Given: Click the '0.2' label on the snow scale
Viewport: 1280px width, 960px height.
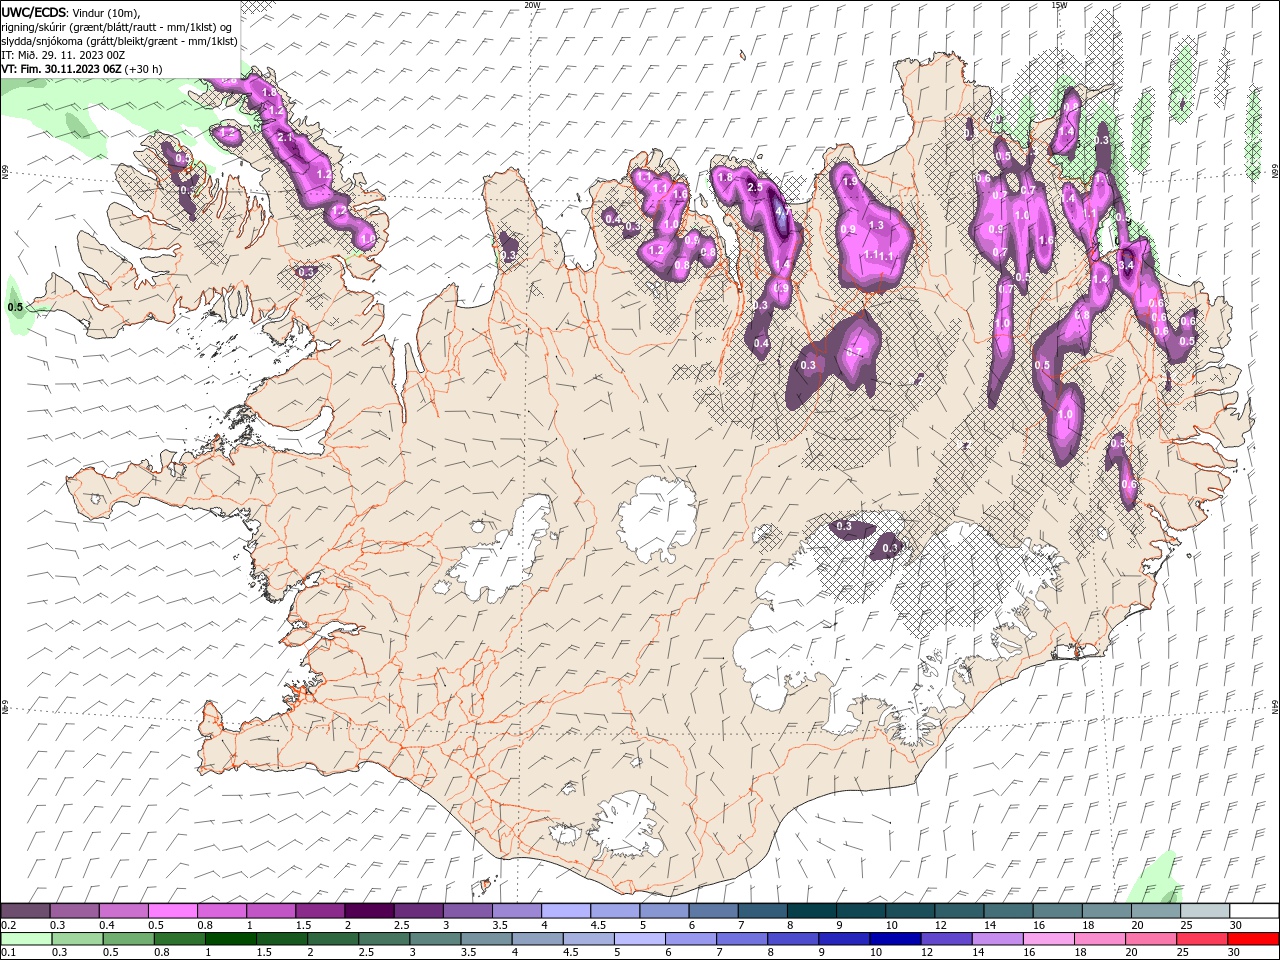Looking at the screenshot, I should (x=8, y=925).
